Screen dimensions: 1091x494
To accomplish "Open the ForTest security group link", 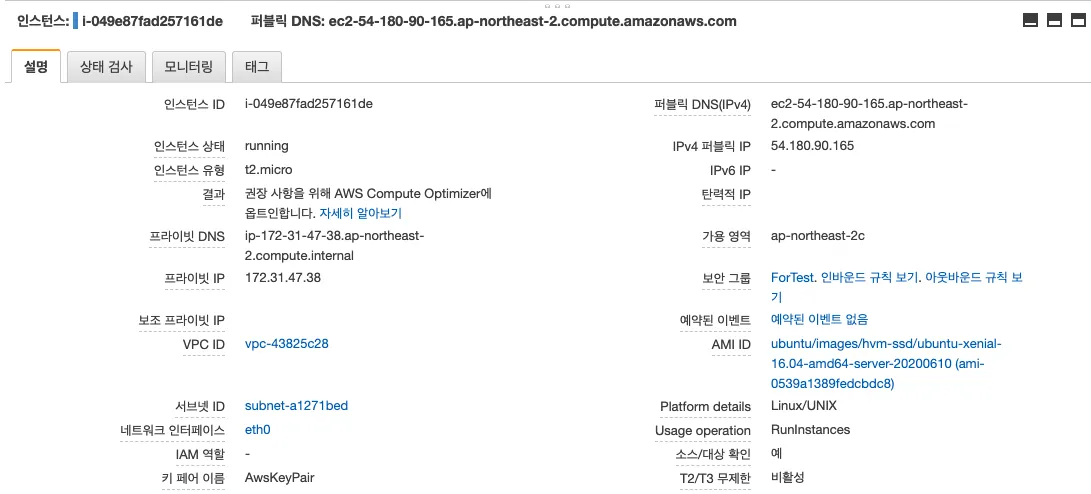I will coord(792,278).
